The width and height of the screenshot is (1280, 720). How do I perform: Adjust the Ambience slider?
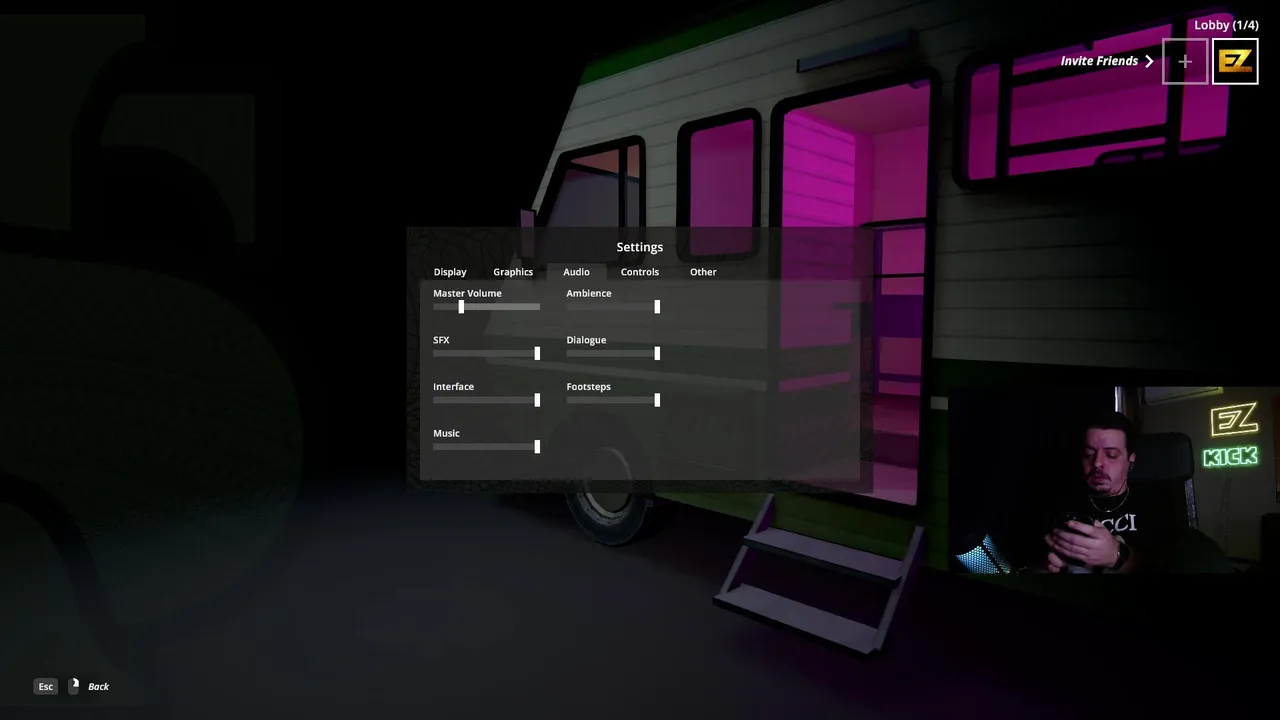[x=613, y=307]
